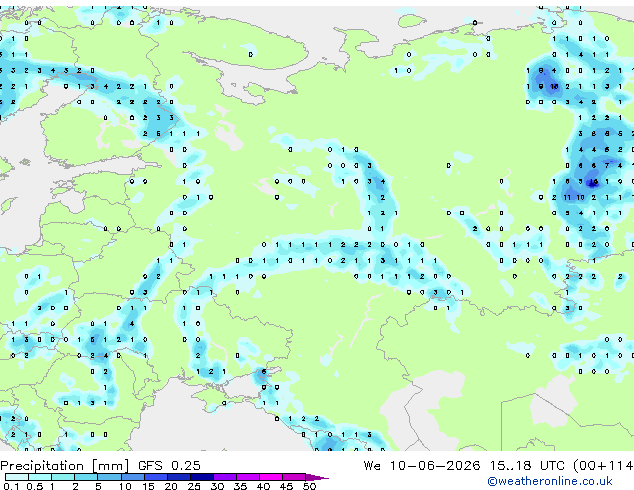Click legend scale label "15"

(x=148, y=486)
